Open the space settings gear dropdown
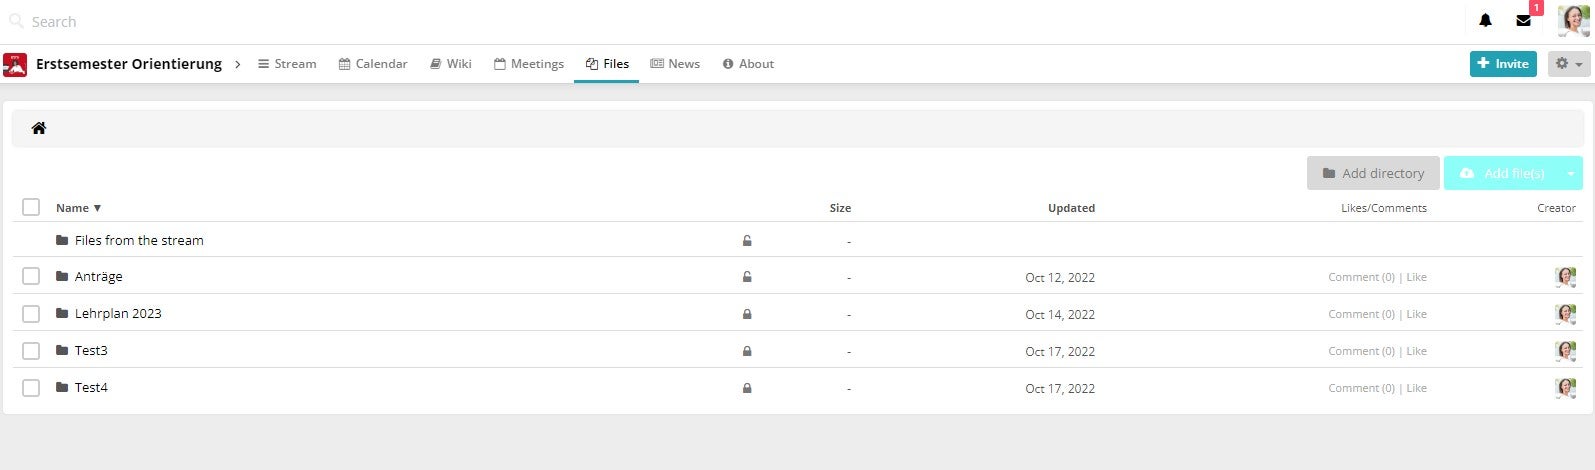Viewport: 1595px width, 470px height. tap(1568, 64)
